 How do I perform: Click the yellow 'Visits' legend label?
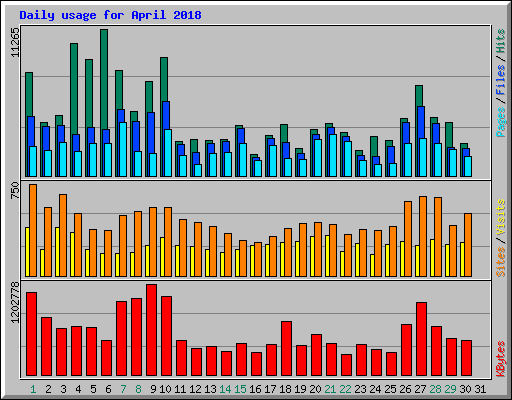501,218
